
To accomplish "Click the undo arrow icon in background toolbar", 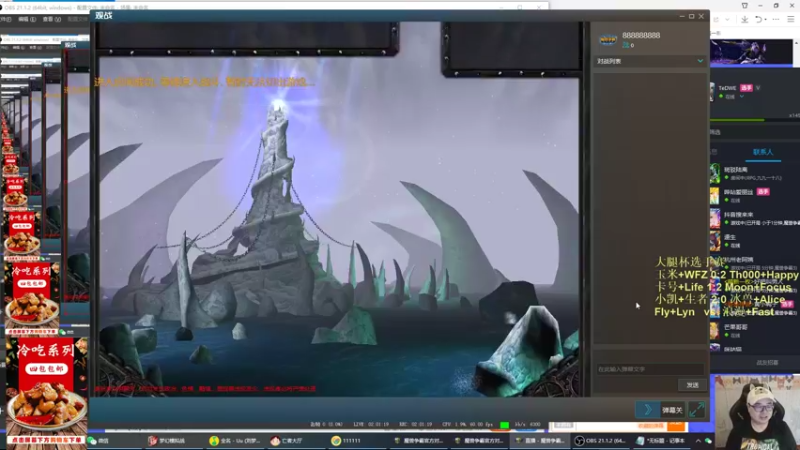I will point(760,19).
